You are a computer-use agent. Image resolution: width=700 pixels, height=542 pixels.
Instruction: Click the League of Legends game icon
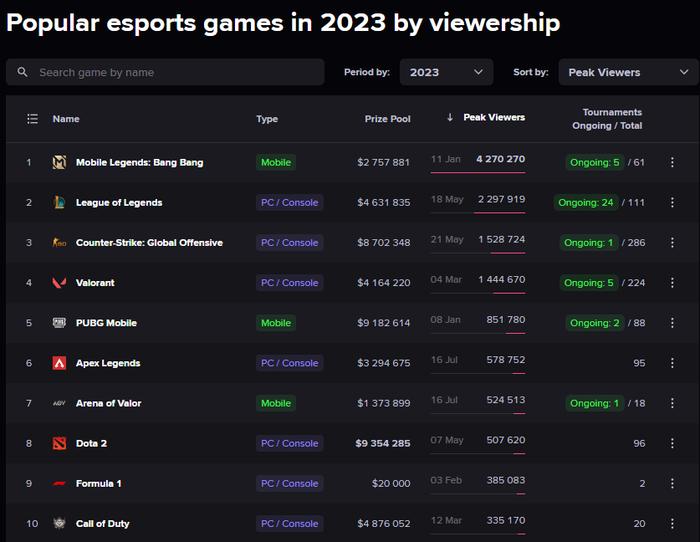[x=59, y=202]
